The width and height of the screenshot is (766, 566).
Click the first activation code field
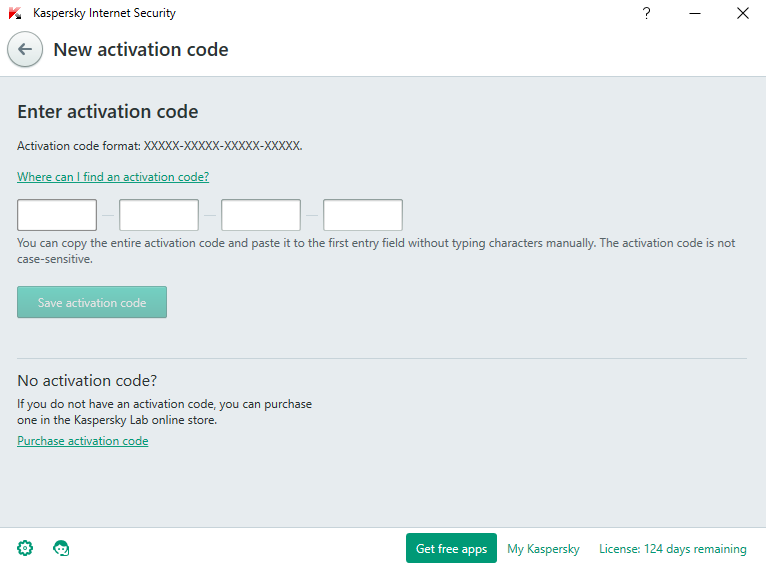pyautogui.click(x=57, y=215)
